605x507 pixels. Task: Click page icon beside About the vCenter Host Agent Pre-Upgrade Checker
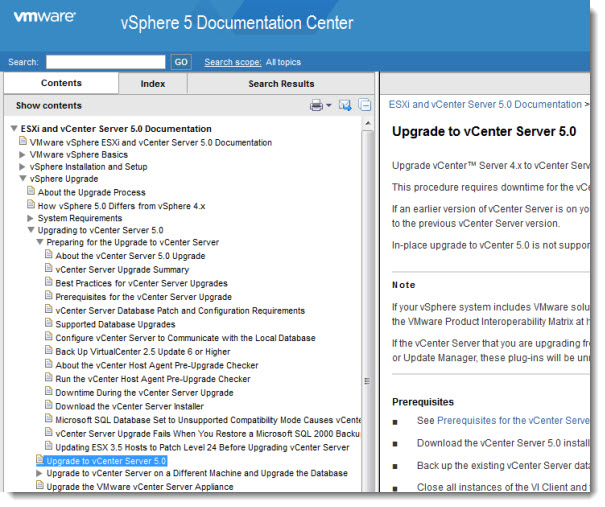point(49,366)
